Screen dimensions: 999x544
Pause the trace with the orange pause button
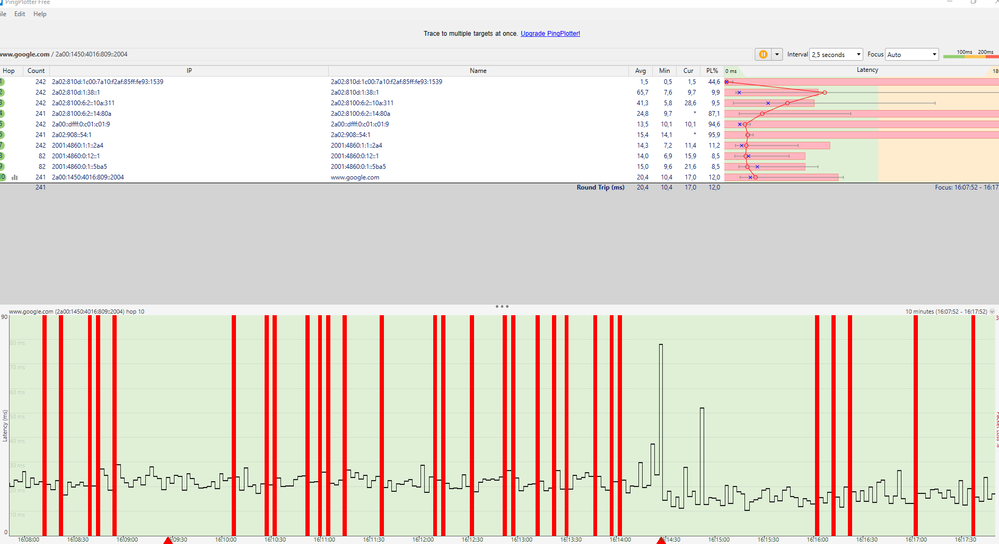coord(763,55)
